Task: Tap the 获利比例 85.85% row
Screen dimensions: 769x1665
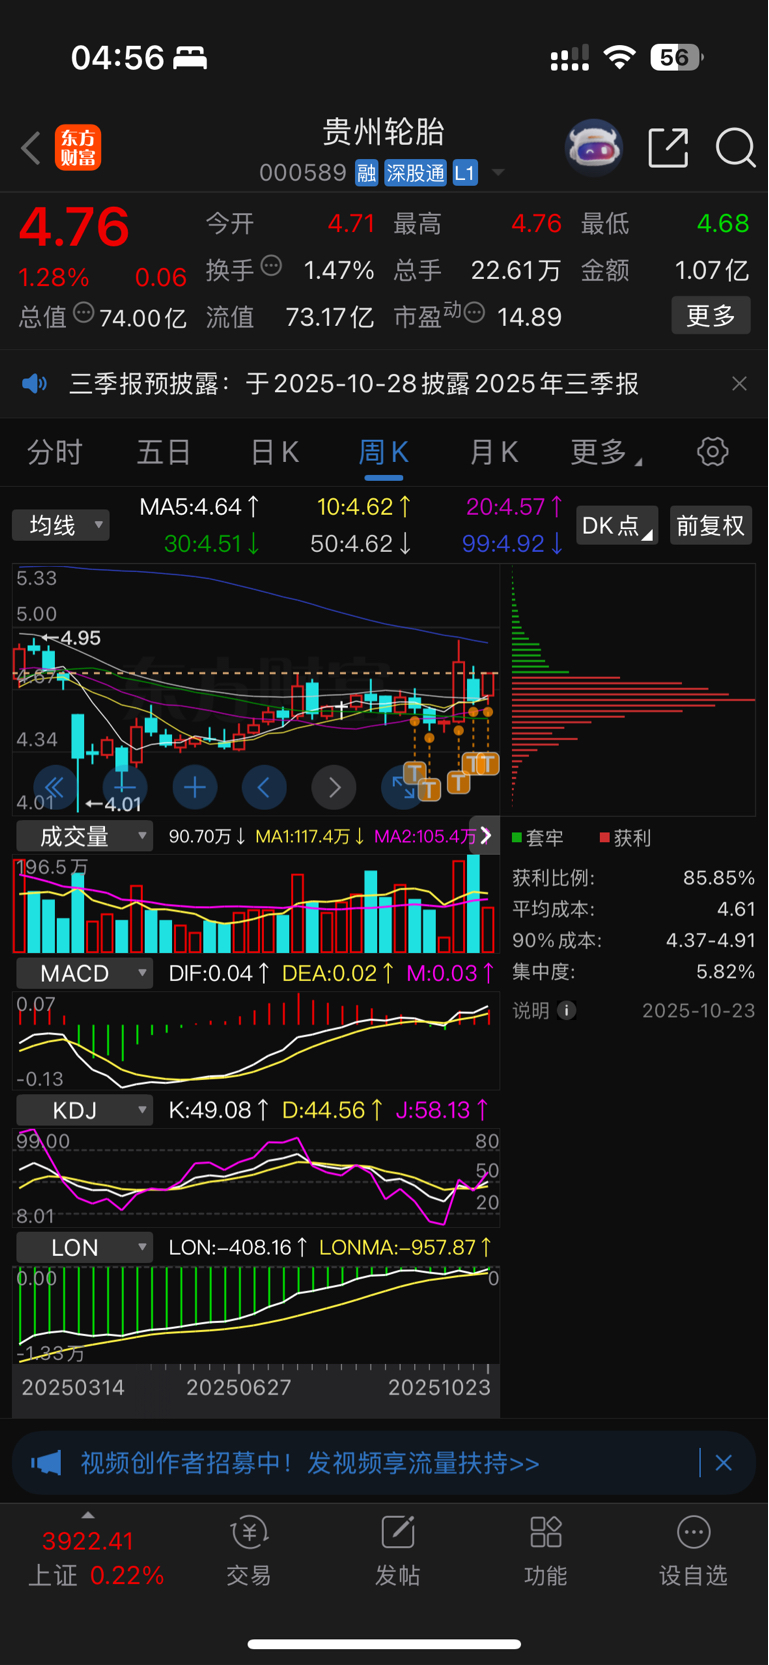Action: [x=634, y=878]
